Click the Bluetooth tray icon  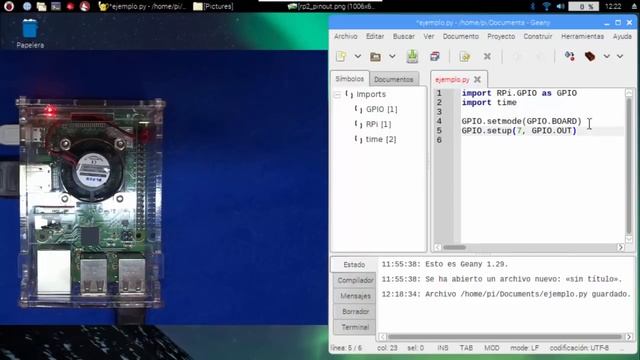[x=533, y=6]
